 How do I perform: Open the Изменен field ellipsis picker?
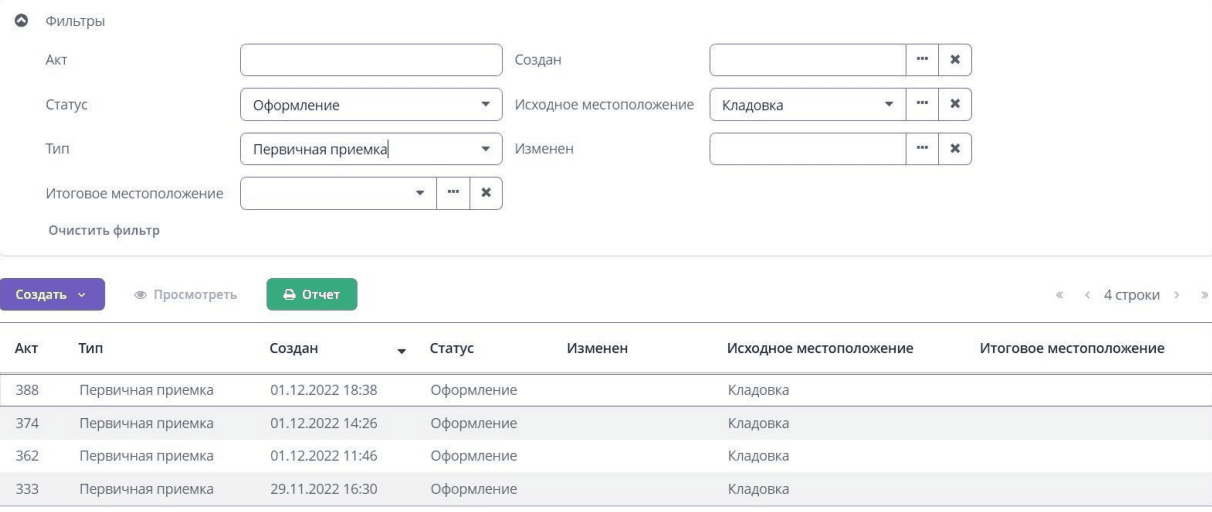(922, 149)
